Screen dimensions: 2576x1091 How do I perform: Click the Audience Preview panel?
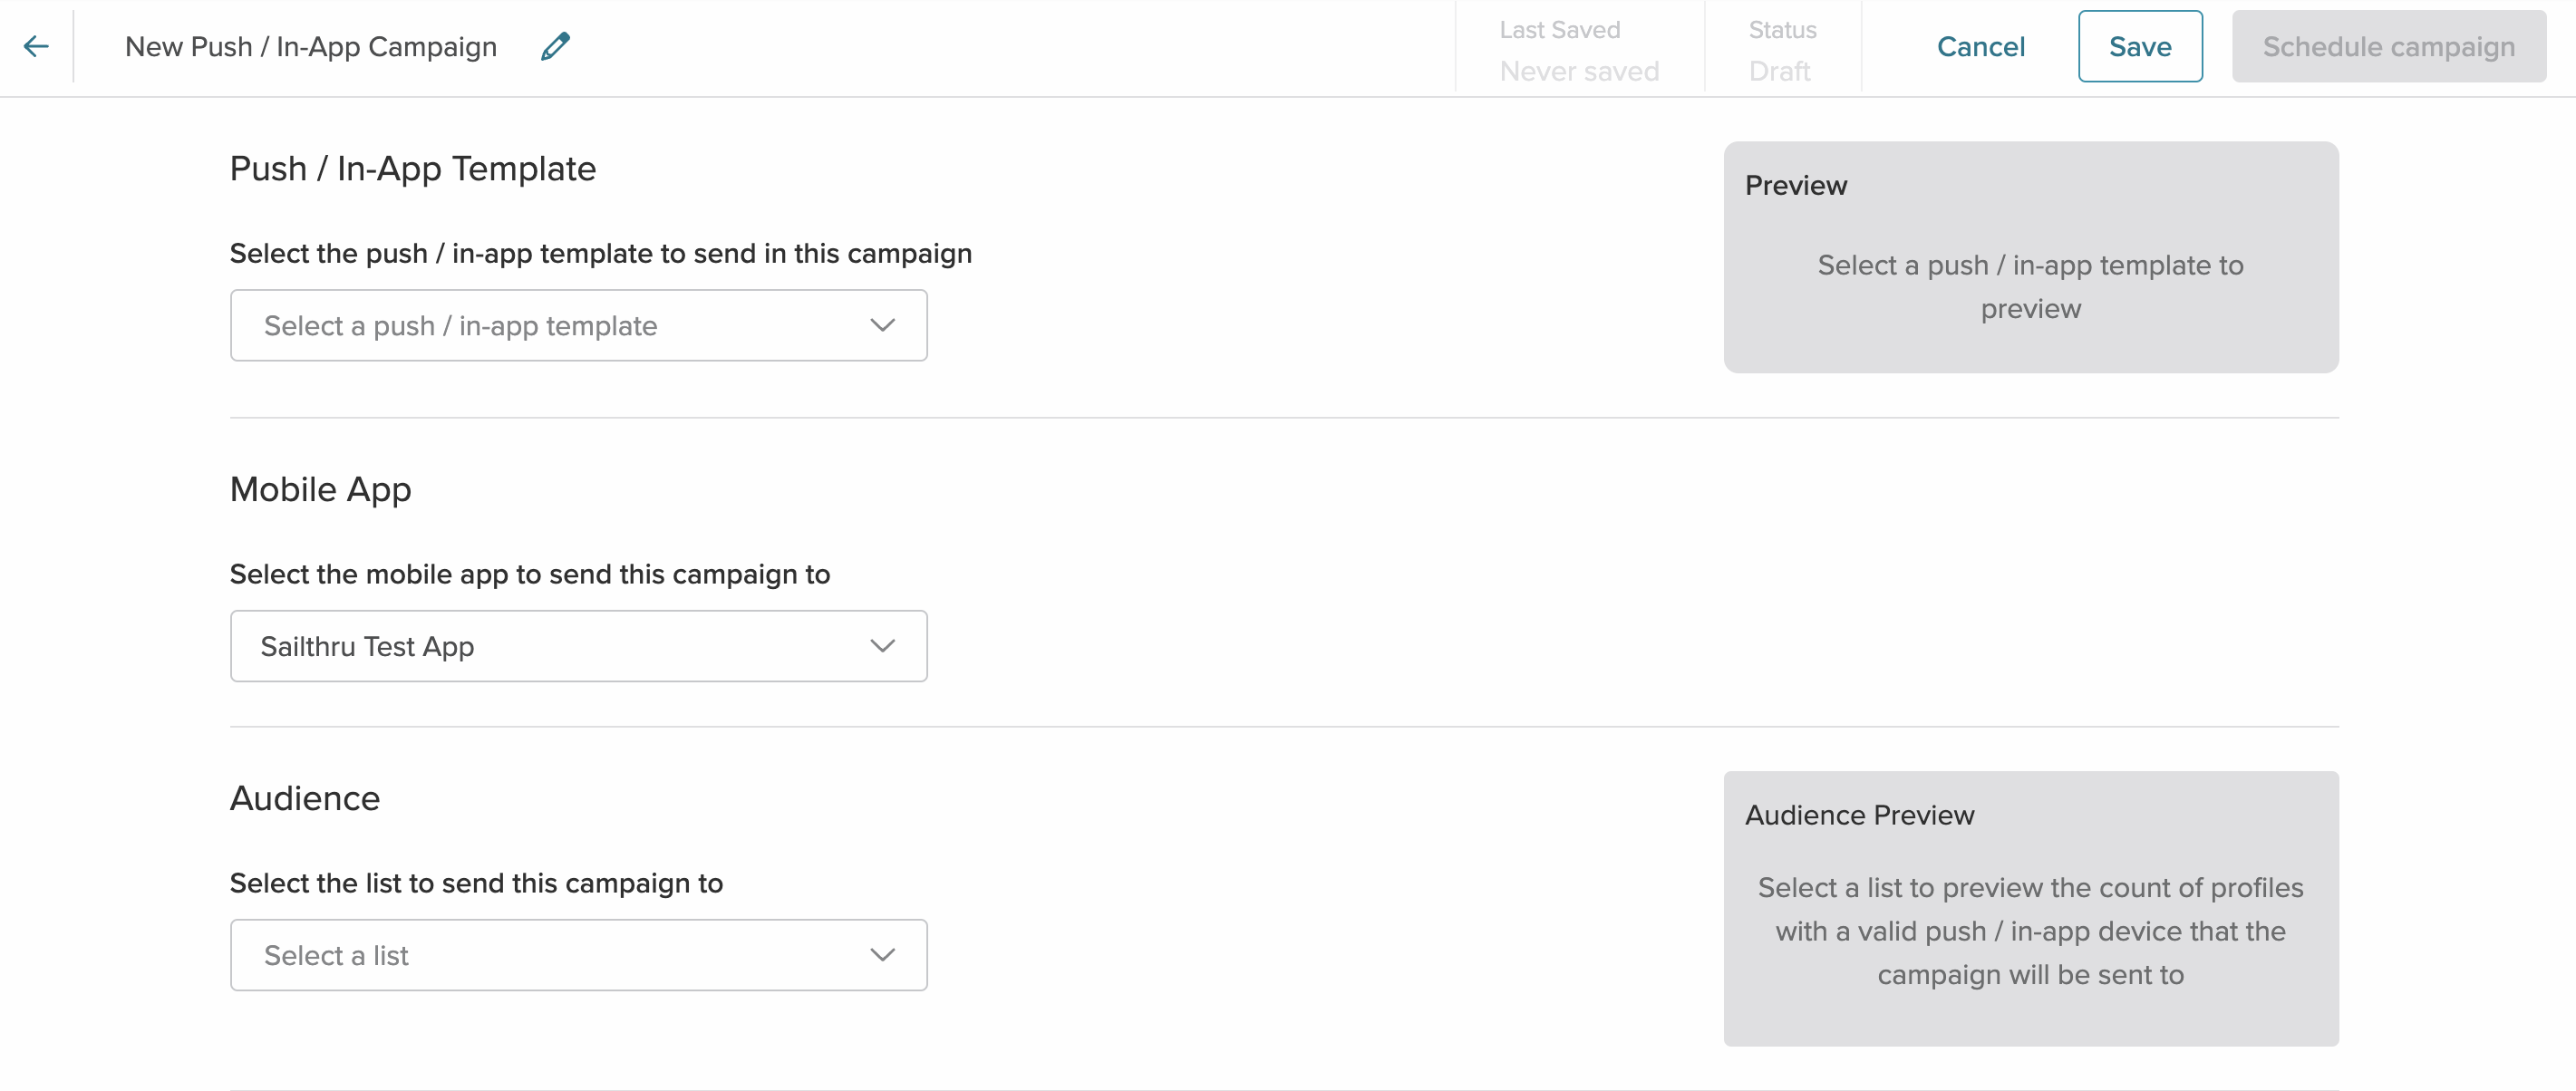click(2030, 908)
